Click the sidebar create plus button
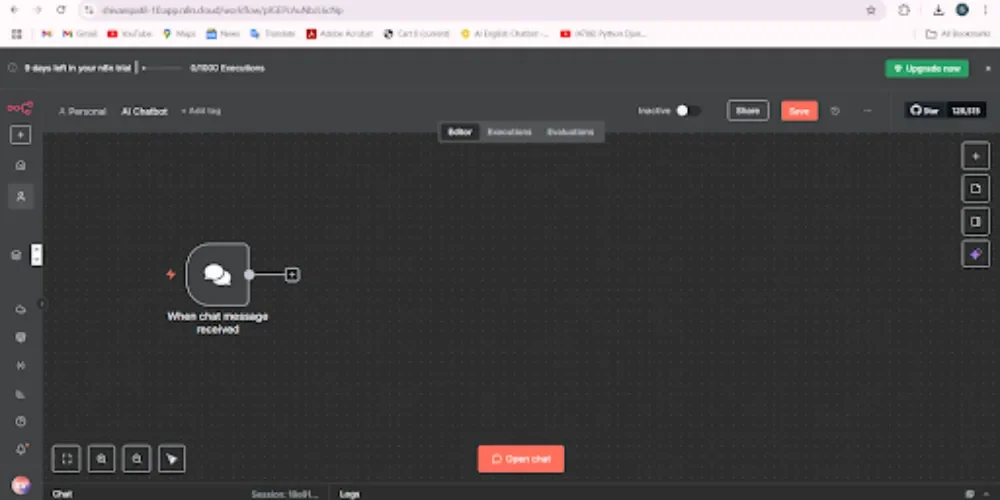This screenshot has height=500, width=1000. [x=21, y=135]
